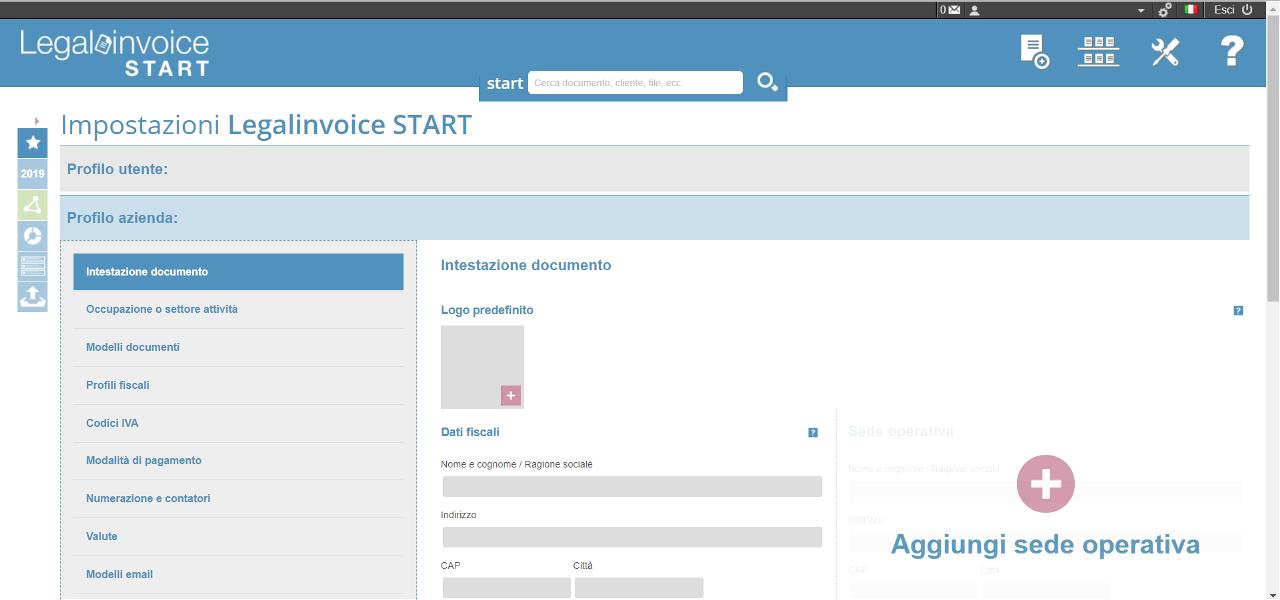Select Codici IVA in the settings menu
The image size is (1280, 600).
click(112, 423)
